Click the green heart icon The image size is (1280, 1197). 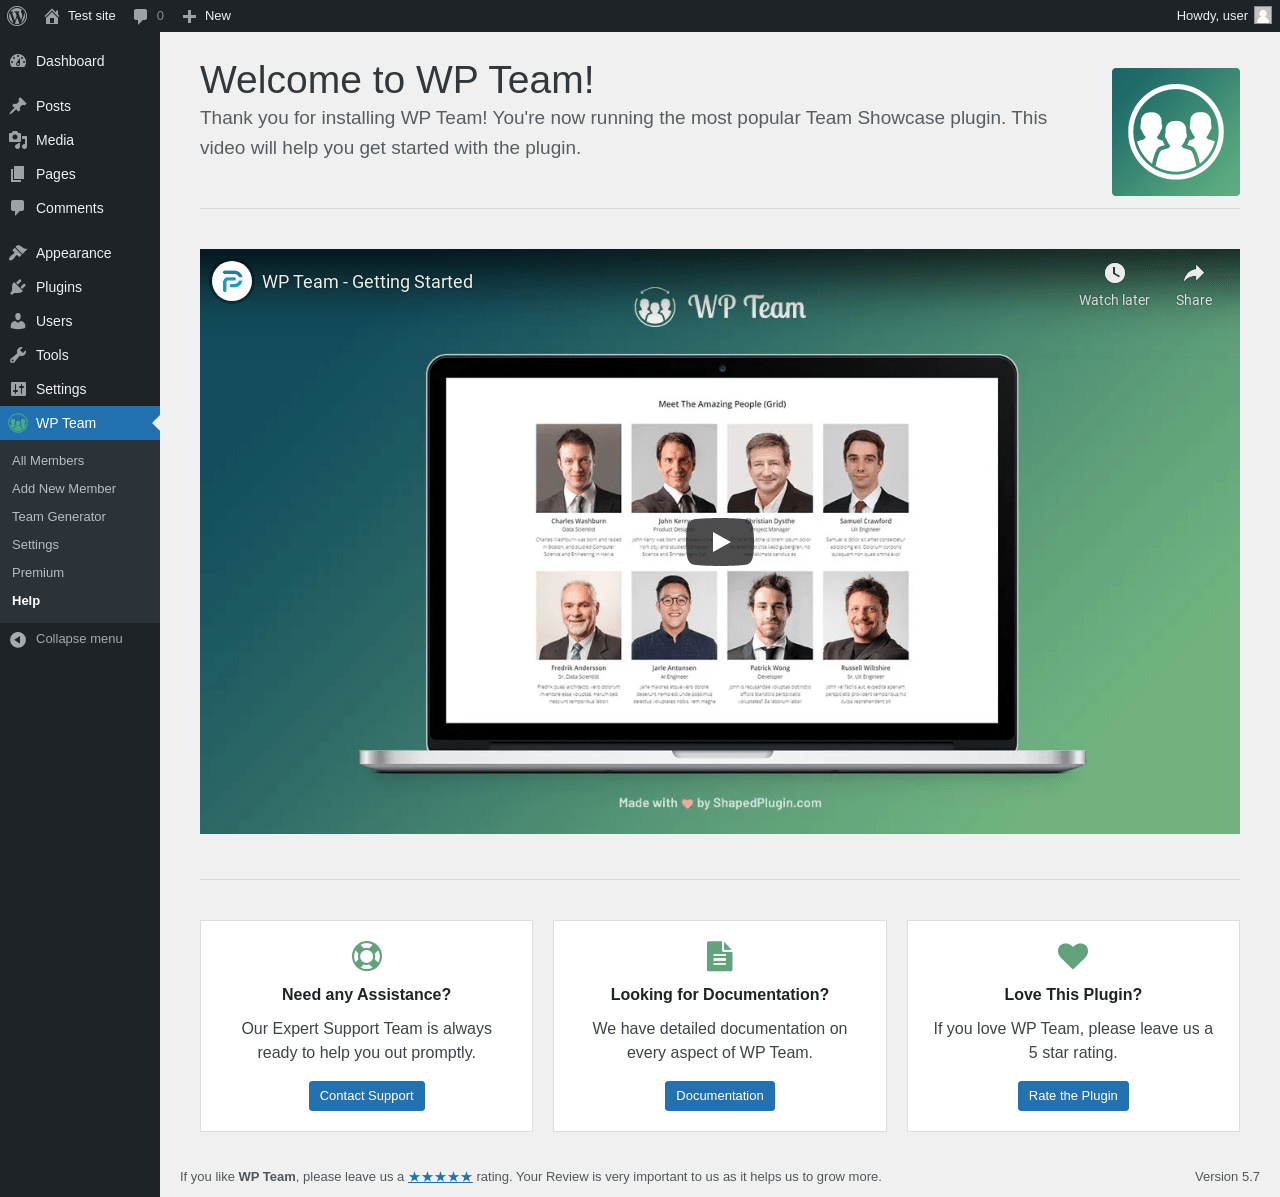(1073, 956)
